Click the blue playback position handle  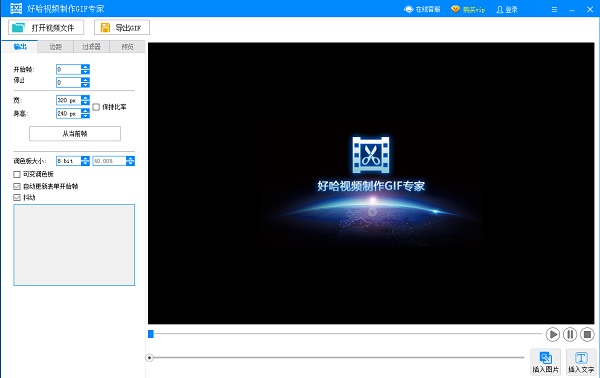151,334
